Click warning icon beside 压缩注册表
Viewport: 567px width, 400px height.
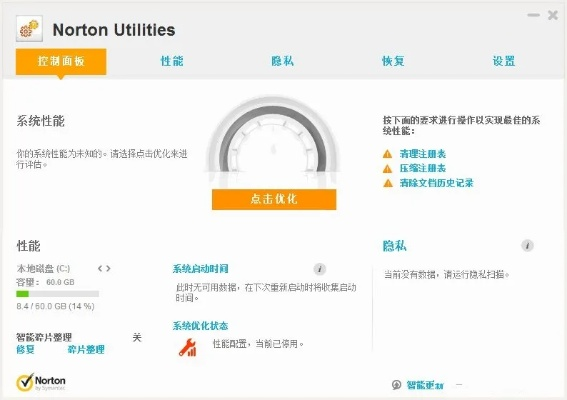[387, 169]
